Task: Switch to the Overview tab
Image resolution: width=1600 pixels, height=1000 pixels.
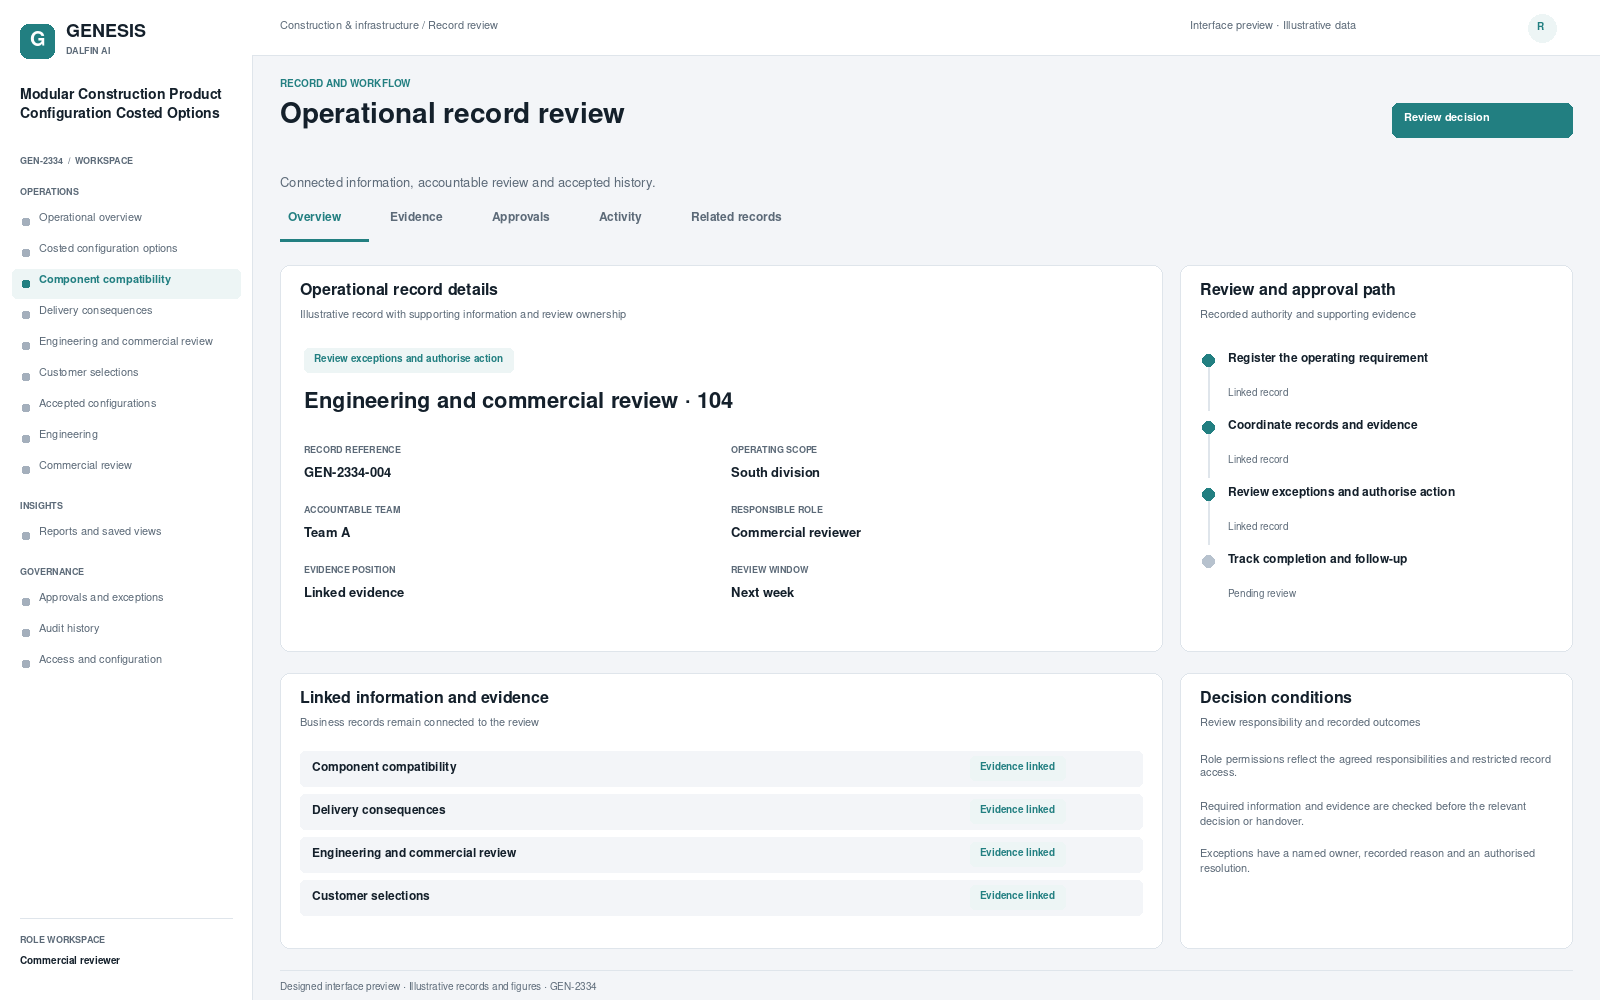Action: coord(314,217)
